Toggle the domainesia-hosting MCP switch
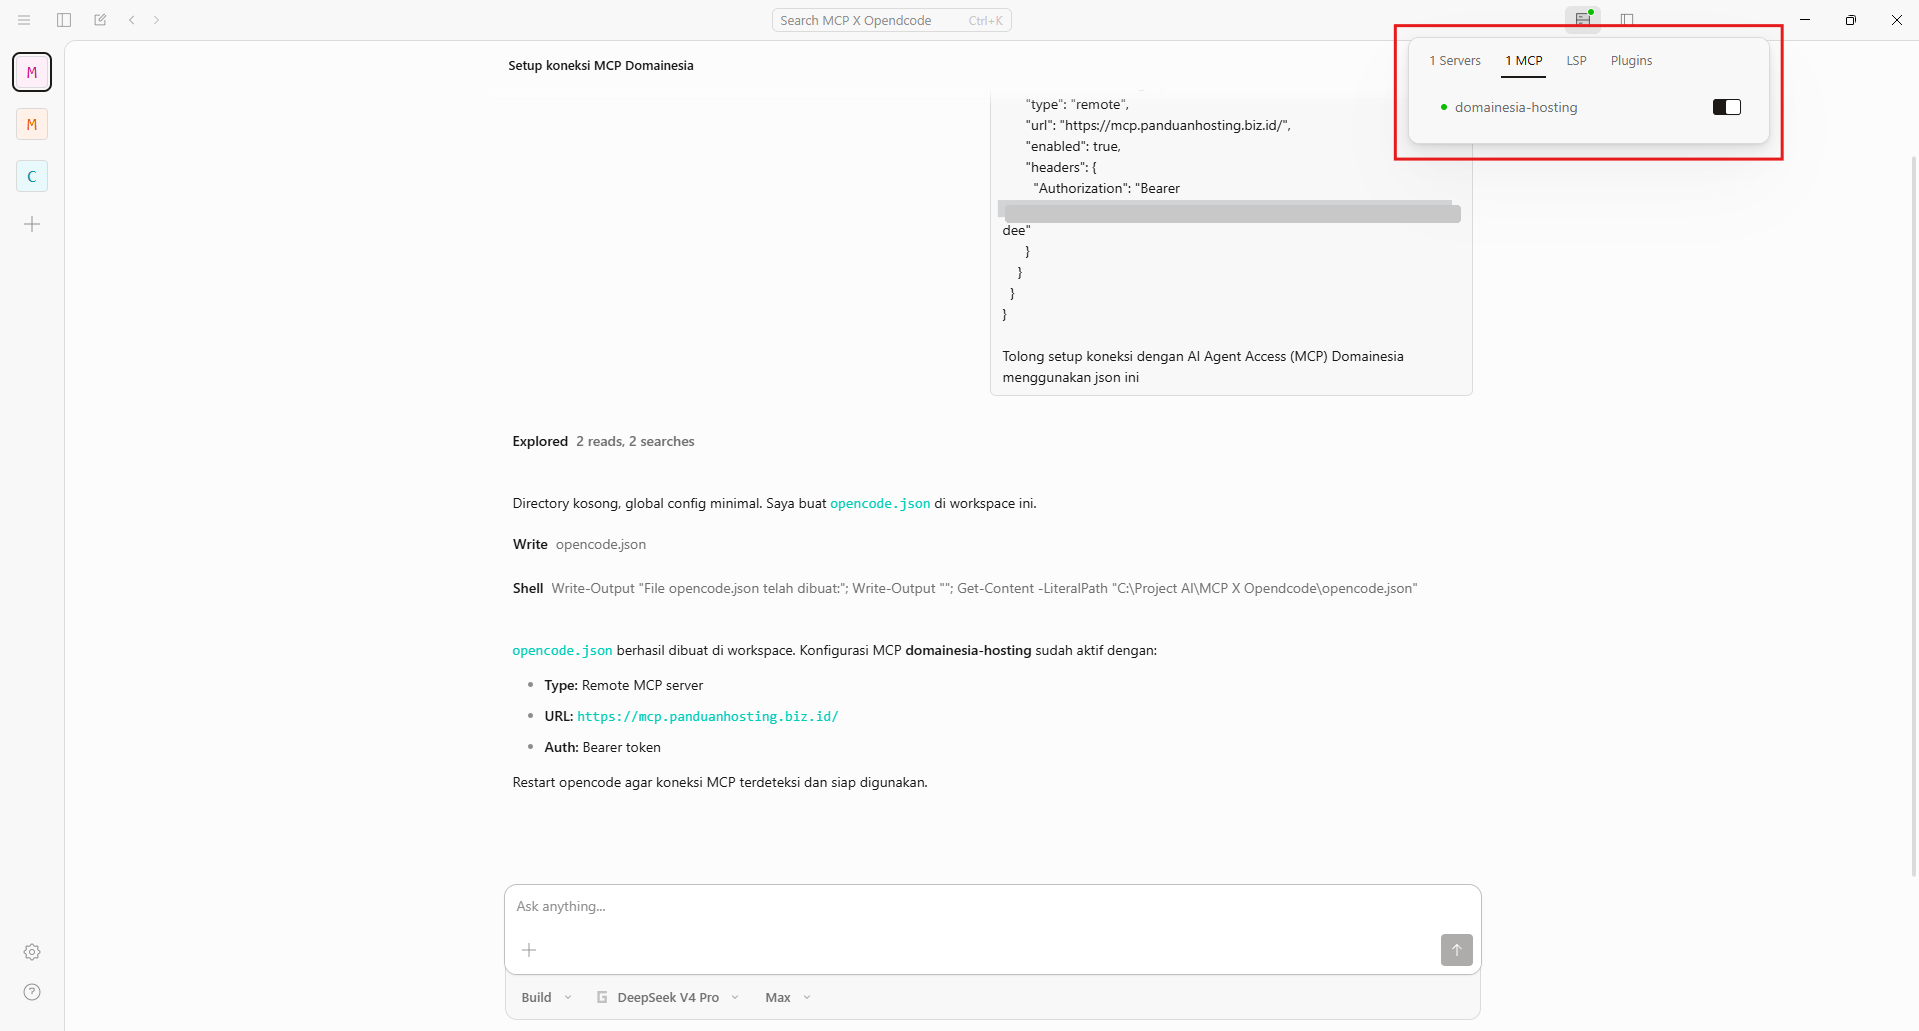Image resolution: width=1919 pixels, height=1031 pixels. (1727, 107)
